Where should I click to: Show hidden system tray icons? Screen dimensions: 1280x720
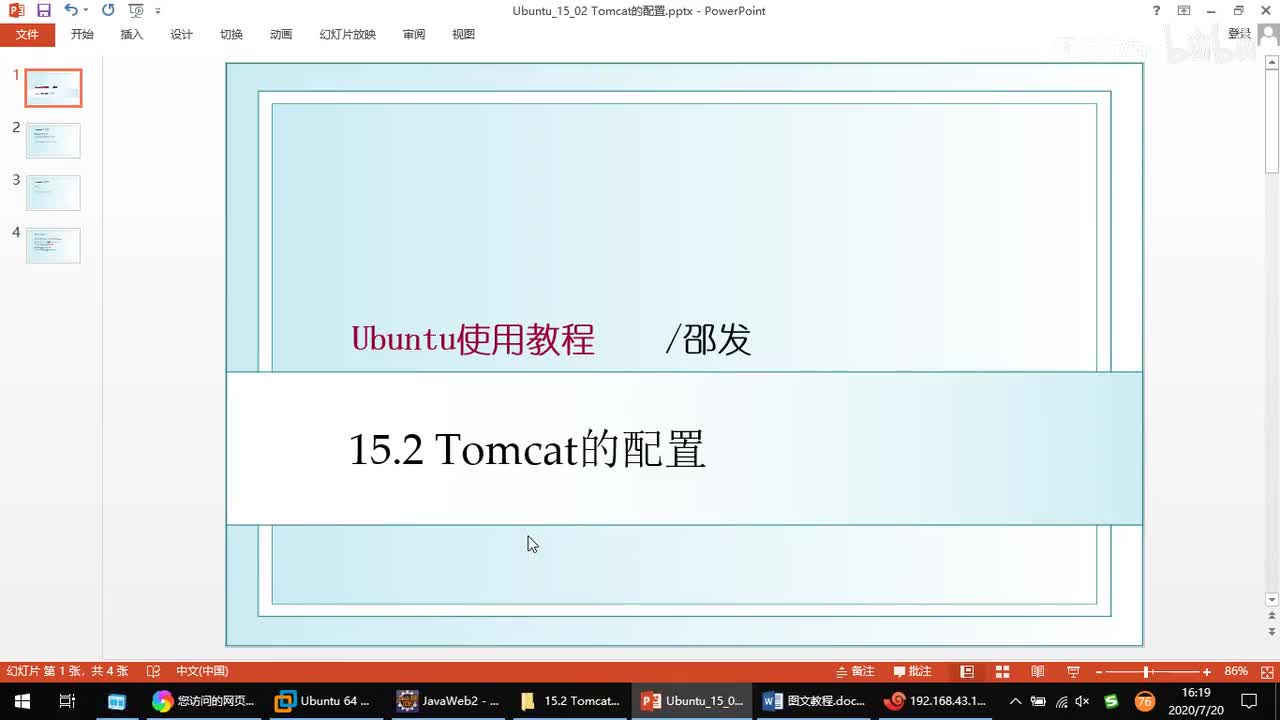pos(1016,701)
